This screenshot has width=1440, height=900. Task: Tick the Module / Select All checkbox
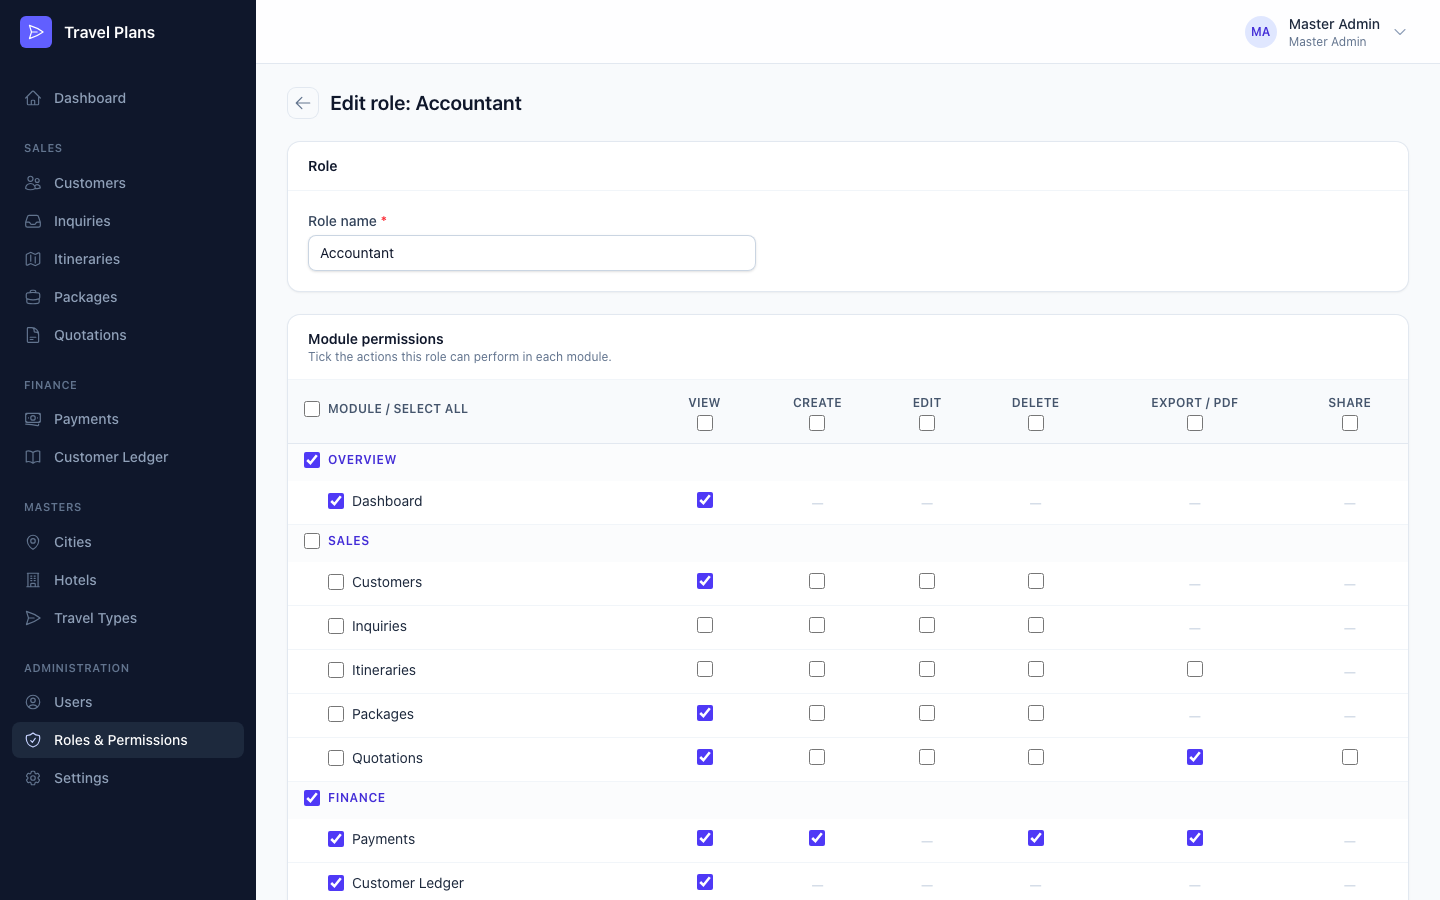click(x=312, y=409)
